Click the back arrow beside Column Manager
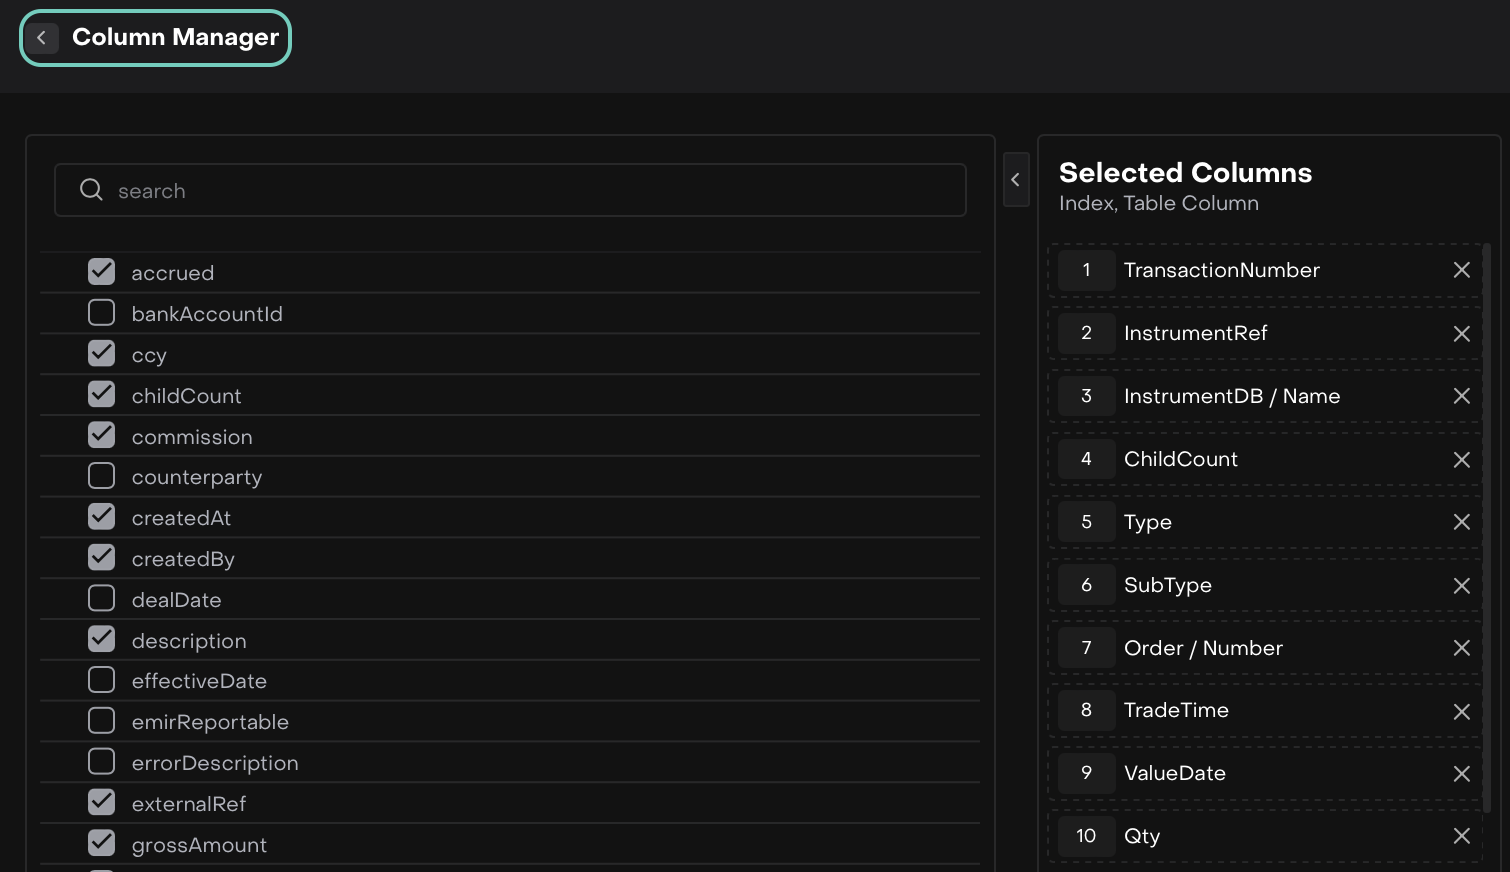 41,38
